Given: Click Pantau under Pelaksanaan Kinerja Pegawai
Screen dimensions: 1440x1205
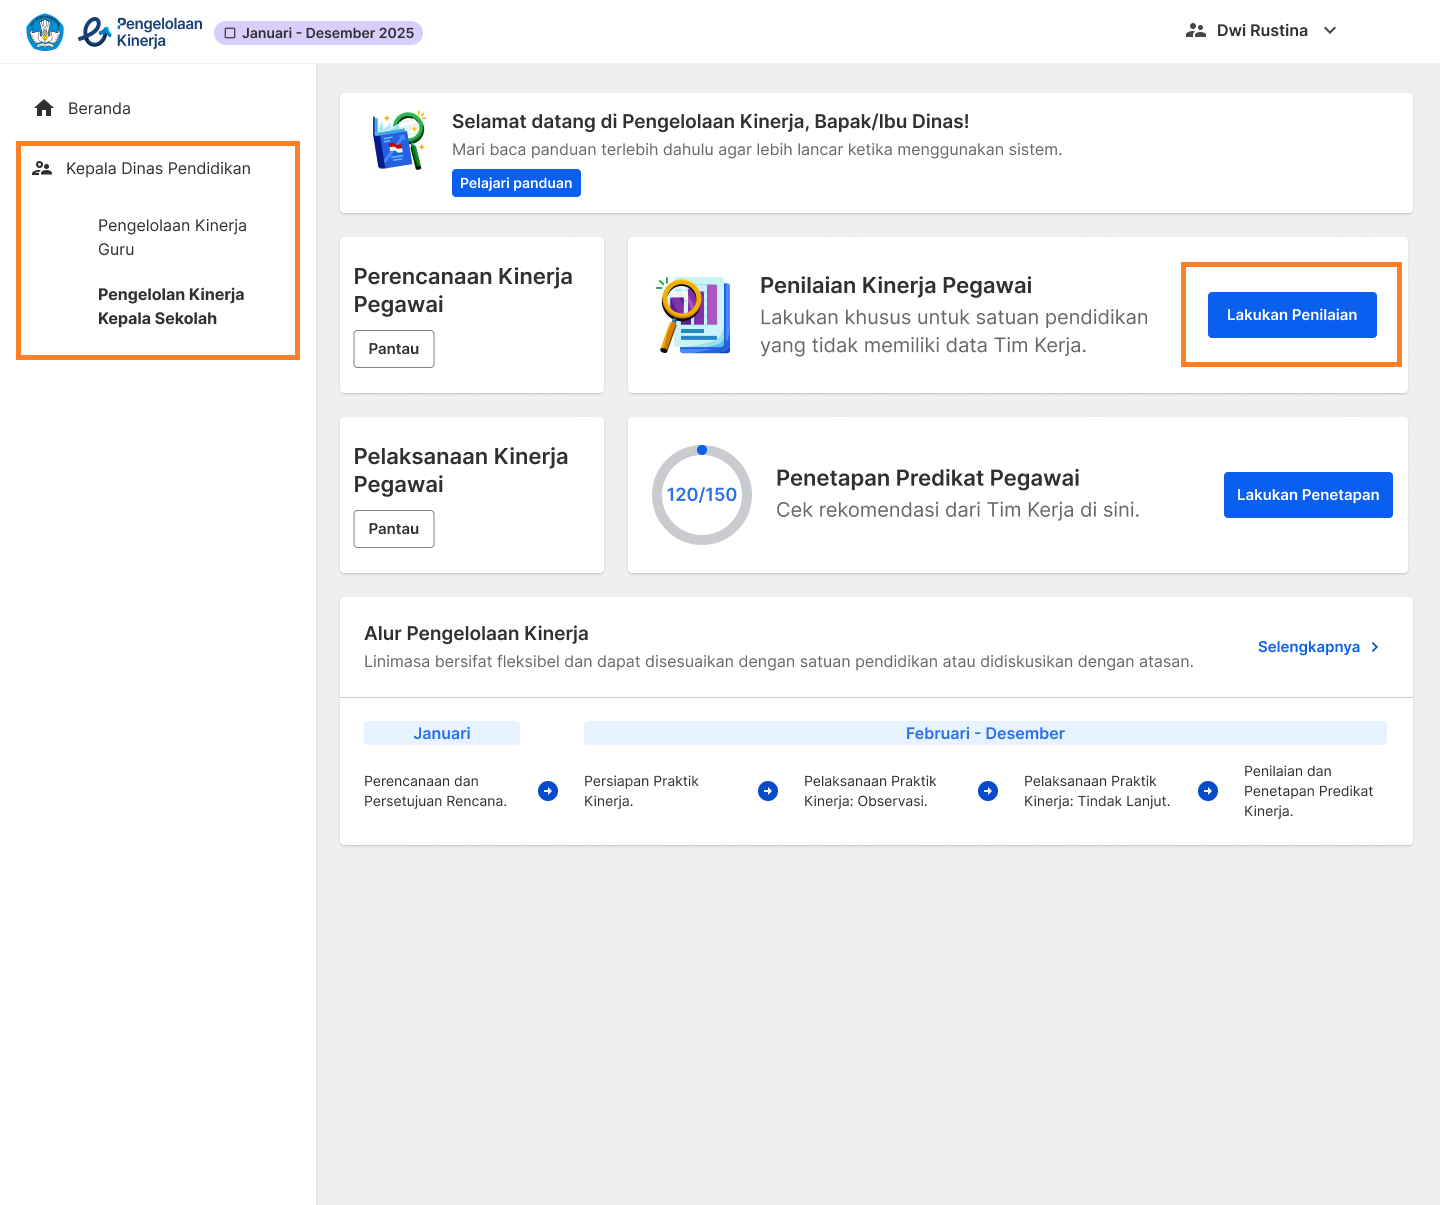Looking at the screenshot, I should (394, 529).
